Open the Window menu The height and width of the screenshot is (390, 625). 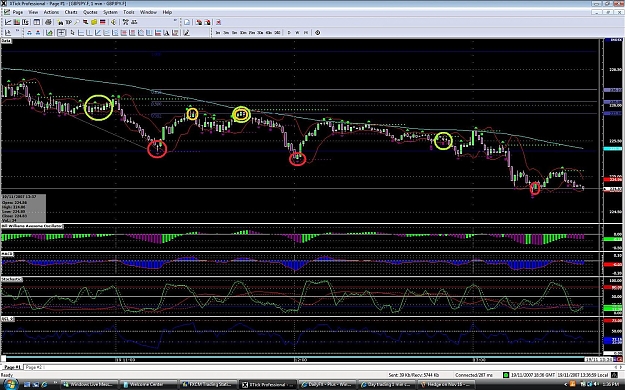click(x=148, y=12)
